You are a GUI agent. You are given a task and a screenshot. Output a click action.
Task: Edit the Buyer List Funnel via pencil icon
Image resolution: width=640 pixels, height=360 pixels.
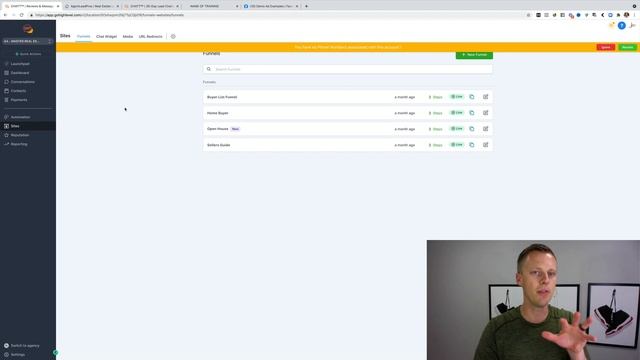[485, 97]
